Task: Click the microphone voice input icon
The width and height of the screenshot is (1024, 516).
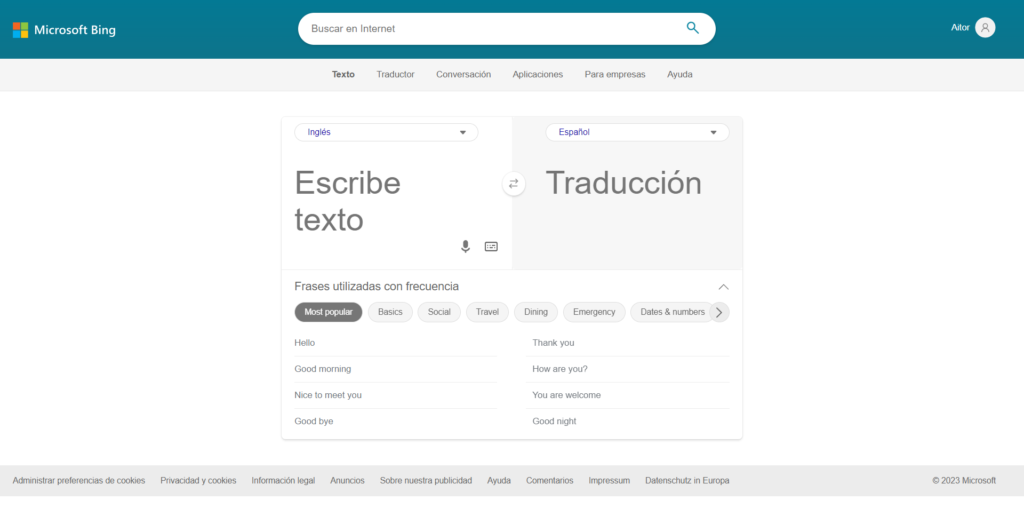Action: [465, 246]
